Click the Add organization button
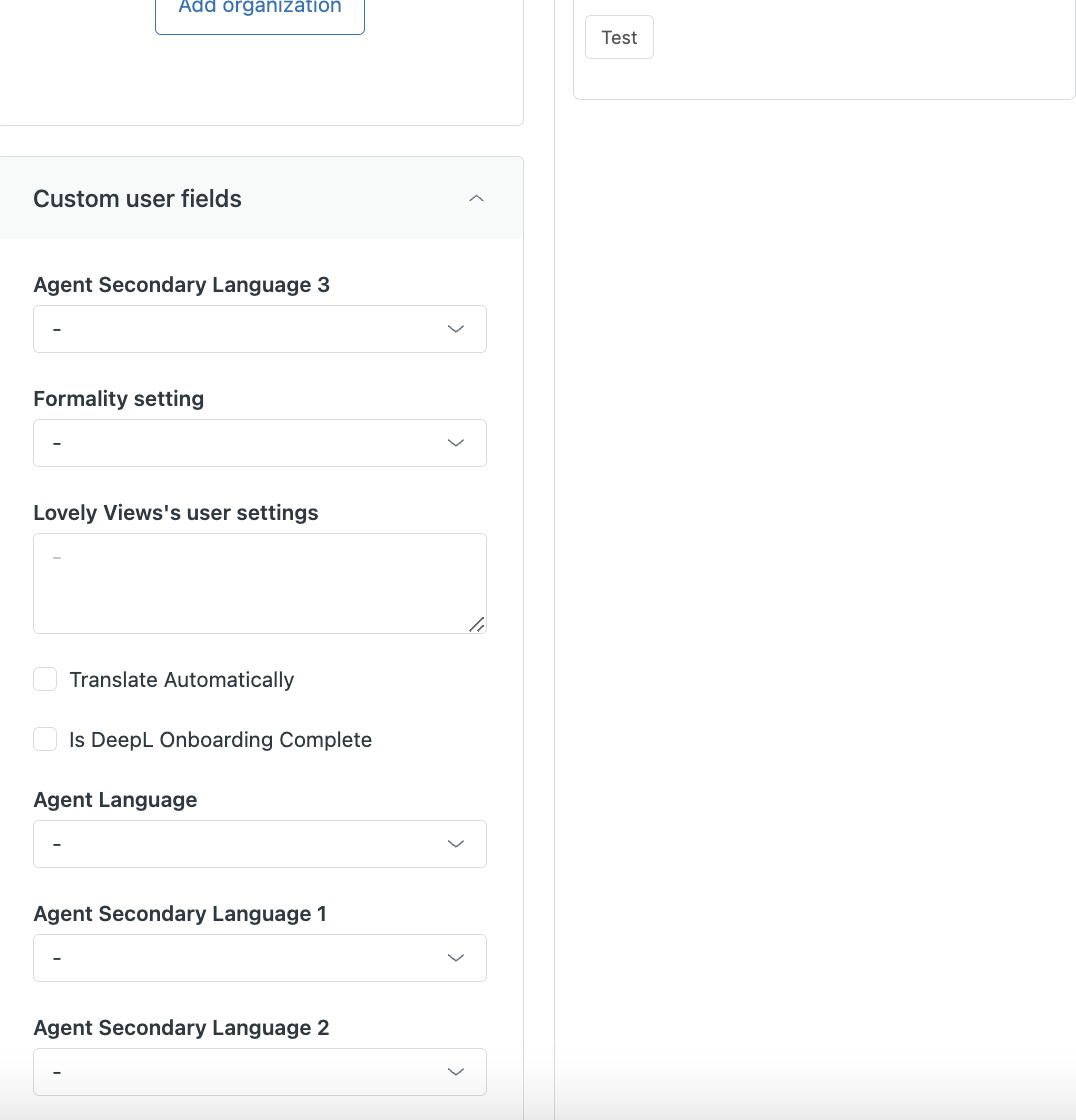The image size is (1076, 1120). 260,10
